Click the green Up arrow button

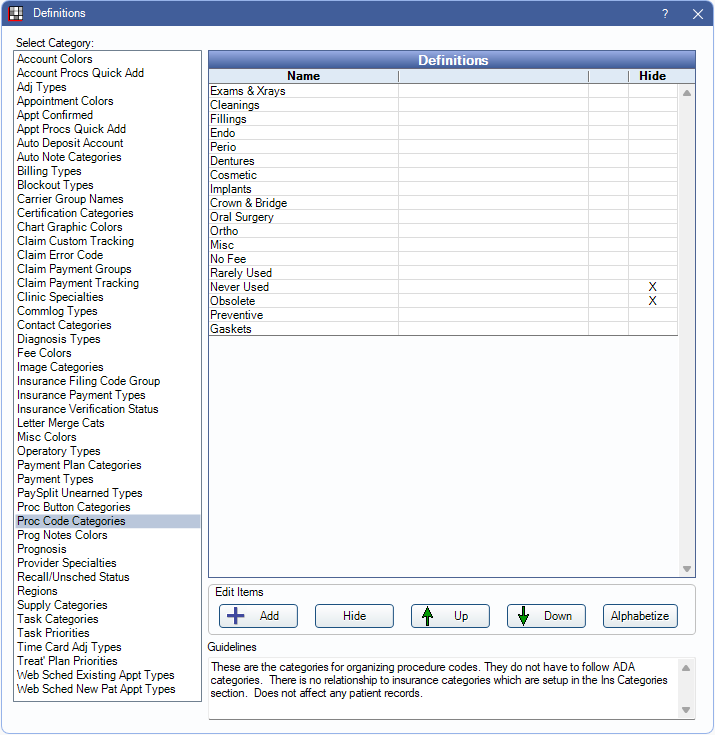[450, 616]
